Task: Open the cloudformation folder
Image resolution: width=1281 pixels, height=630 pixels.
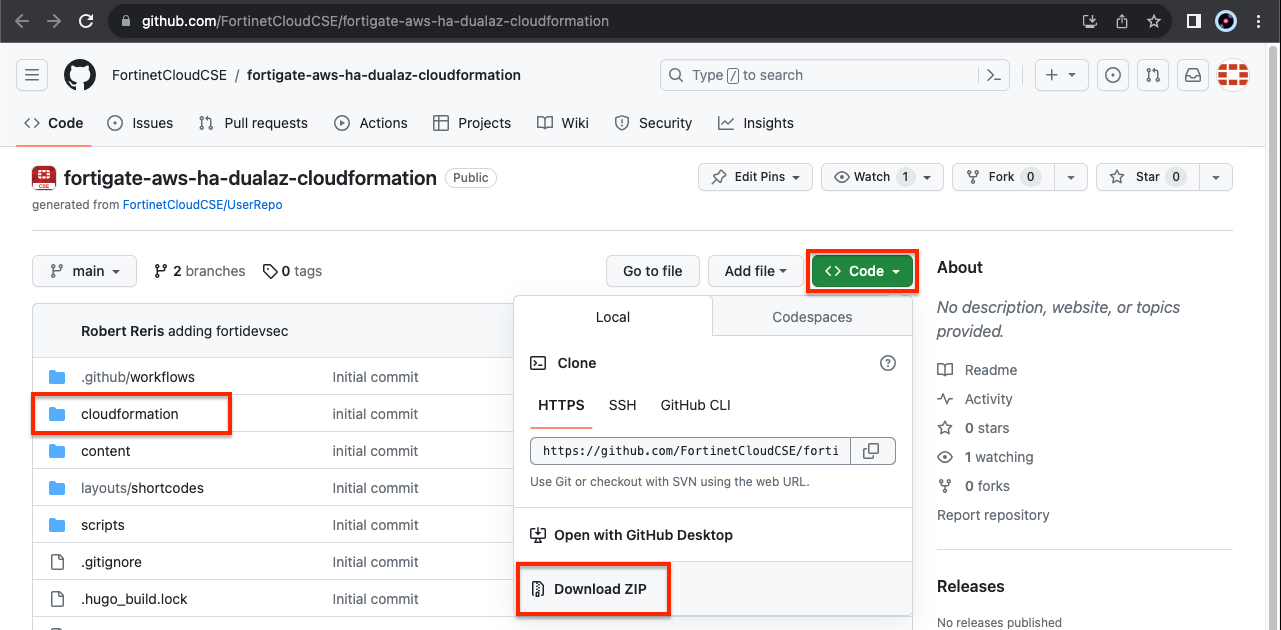Action: tap(129, 414)
